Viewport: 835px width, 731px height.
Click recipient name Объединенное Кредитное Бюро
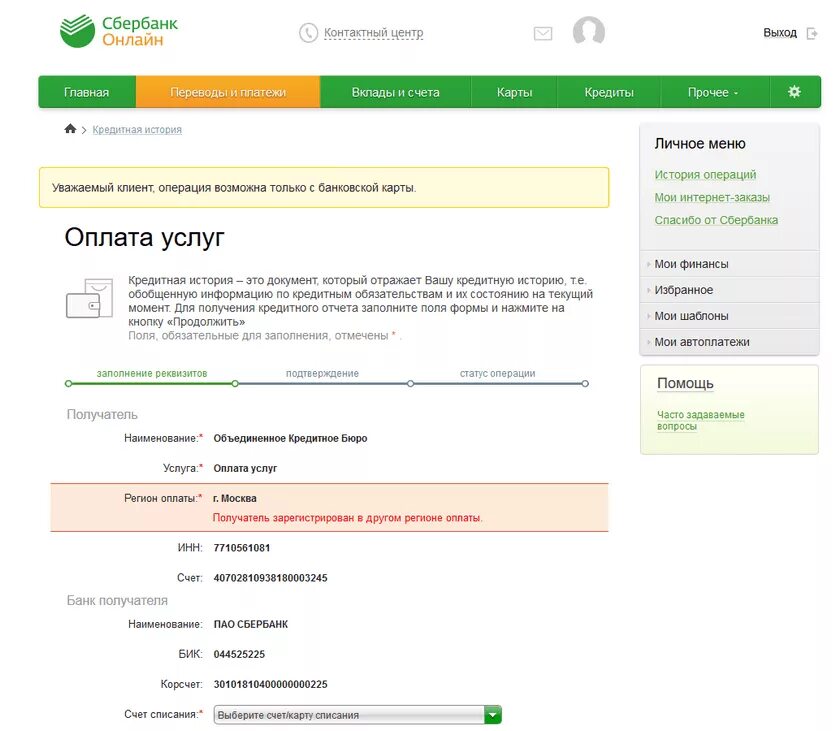tap(290, 439)
